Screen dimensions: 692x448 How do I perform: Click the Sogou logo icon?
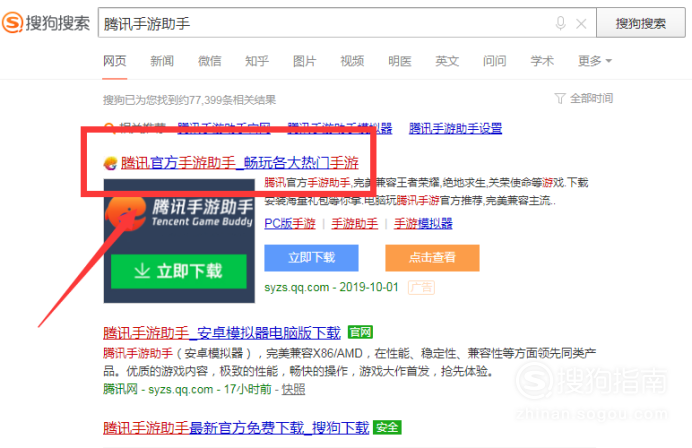12,23
